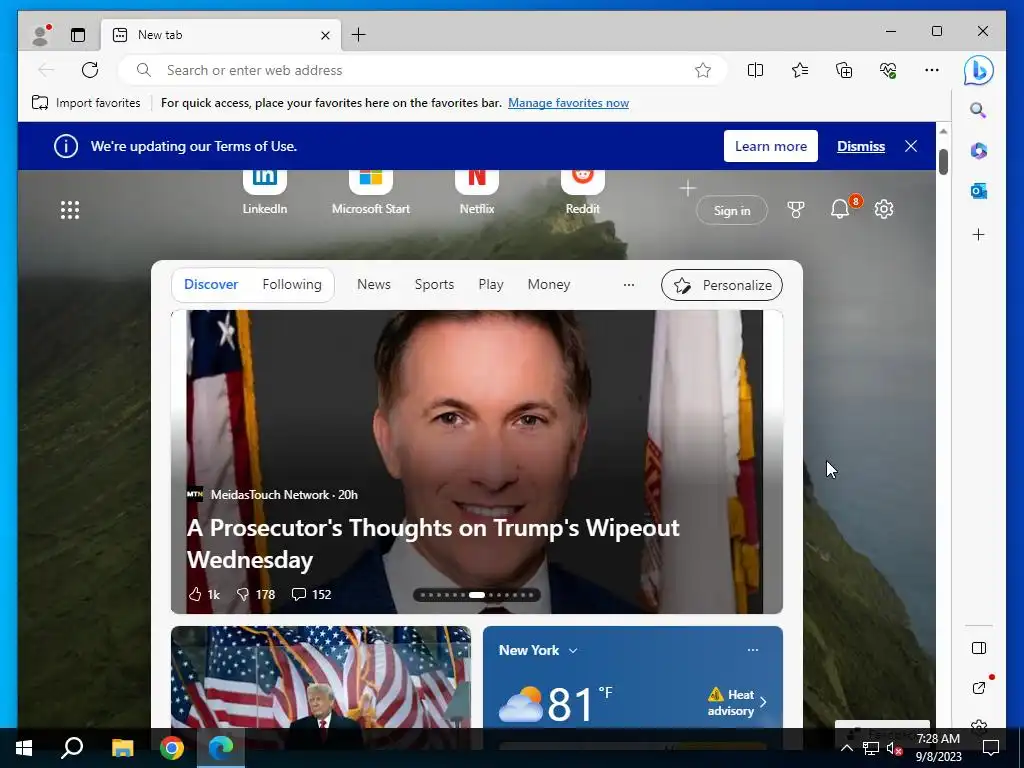Screen dimensions: 1024x768
Task: Click the carousel slide indicator dots
Action: (477, 595)
